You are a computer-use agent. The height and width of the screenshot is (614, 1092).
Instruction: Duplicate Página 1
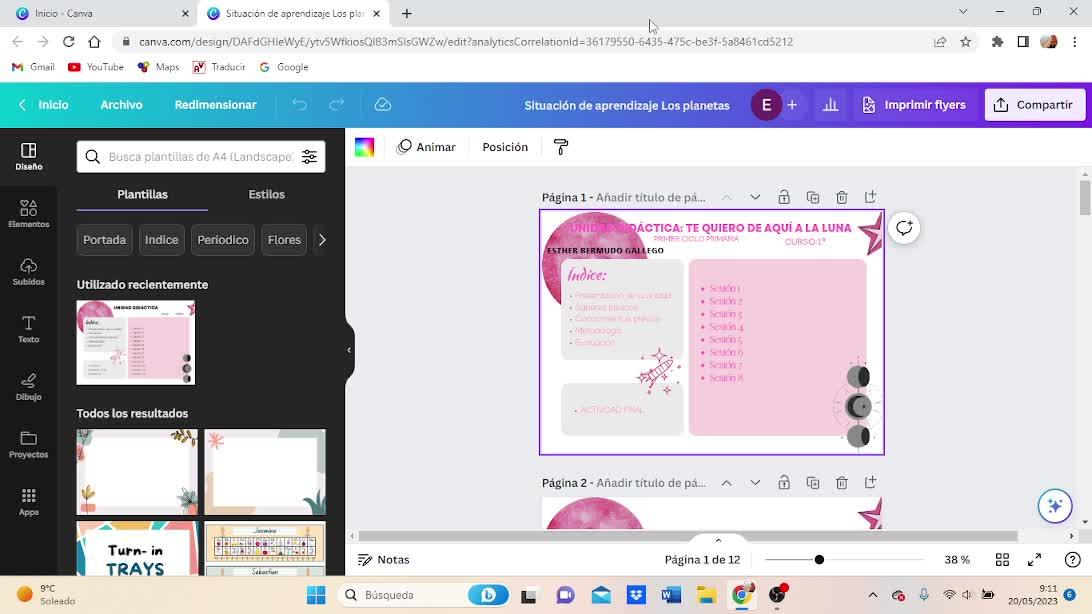point(813,197)
